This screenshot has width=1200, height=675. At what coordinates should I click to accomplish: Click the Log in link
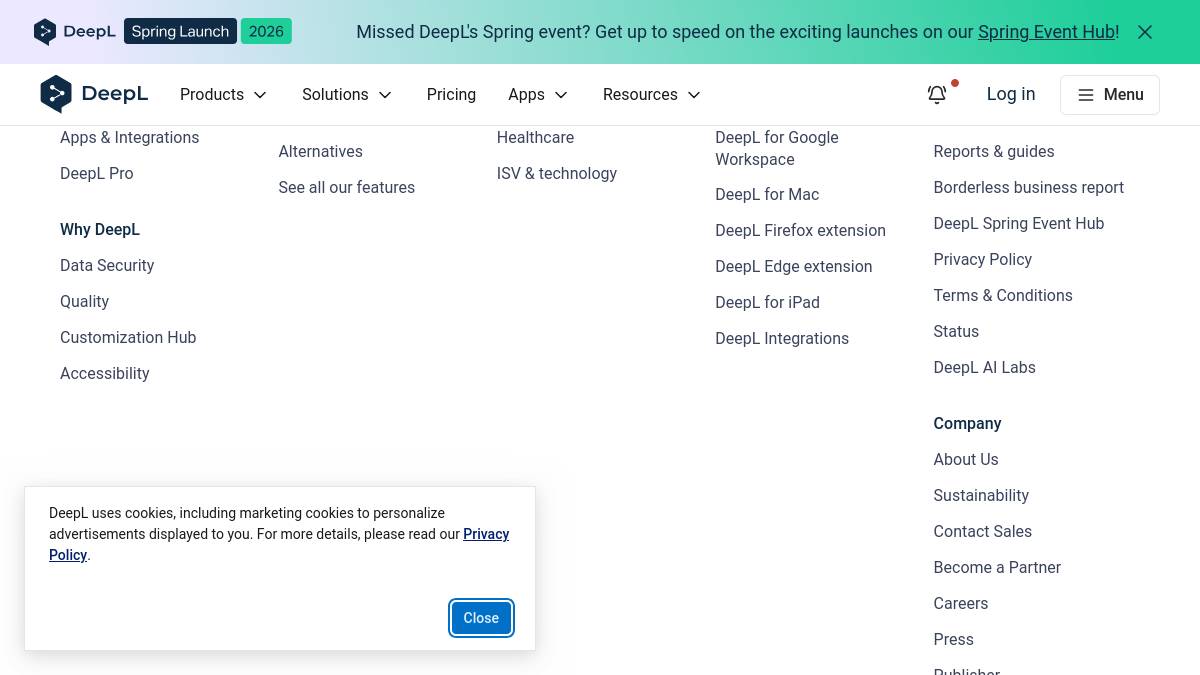1010,94
